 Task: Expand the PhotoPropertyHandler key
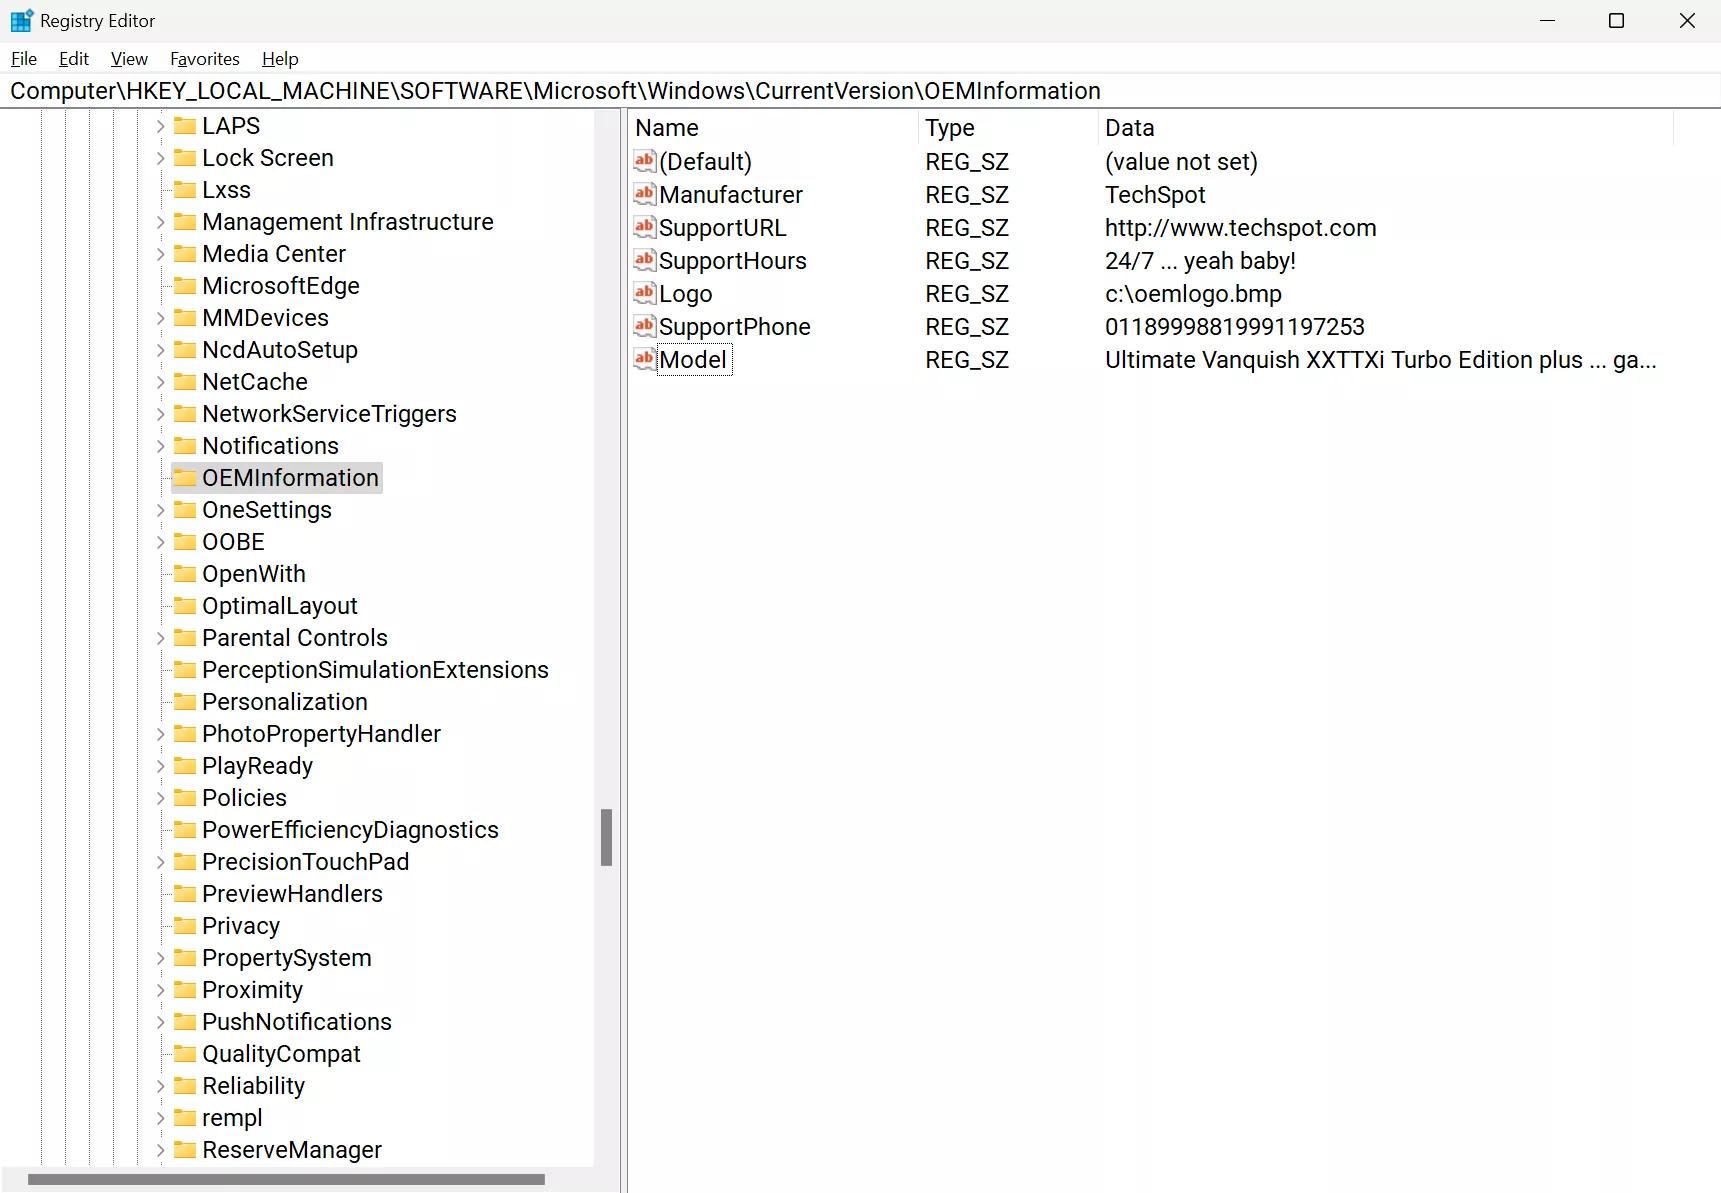click(160, 734)
